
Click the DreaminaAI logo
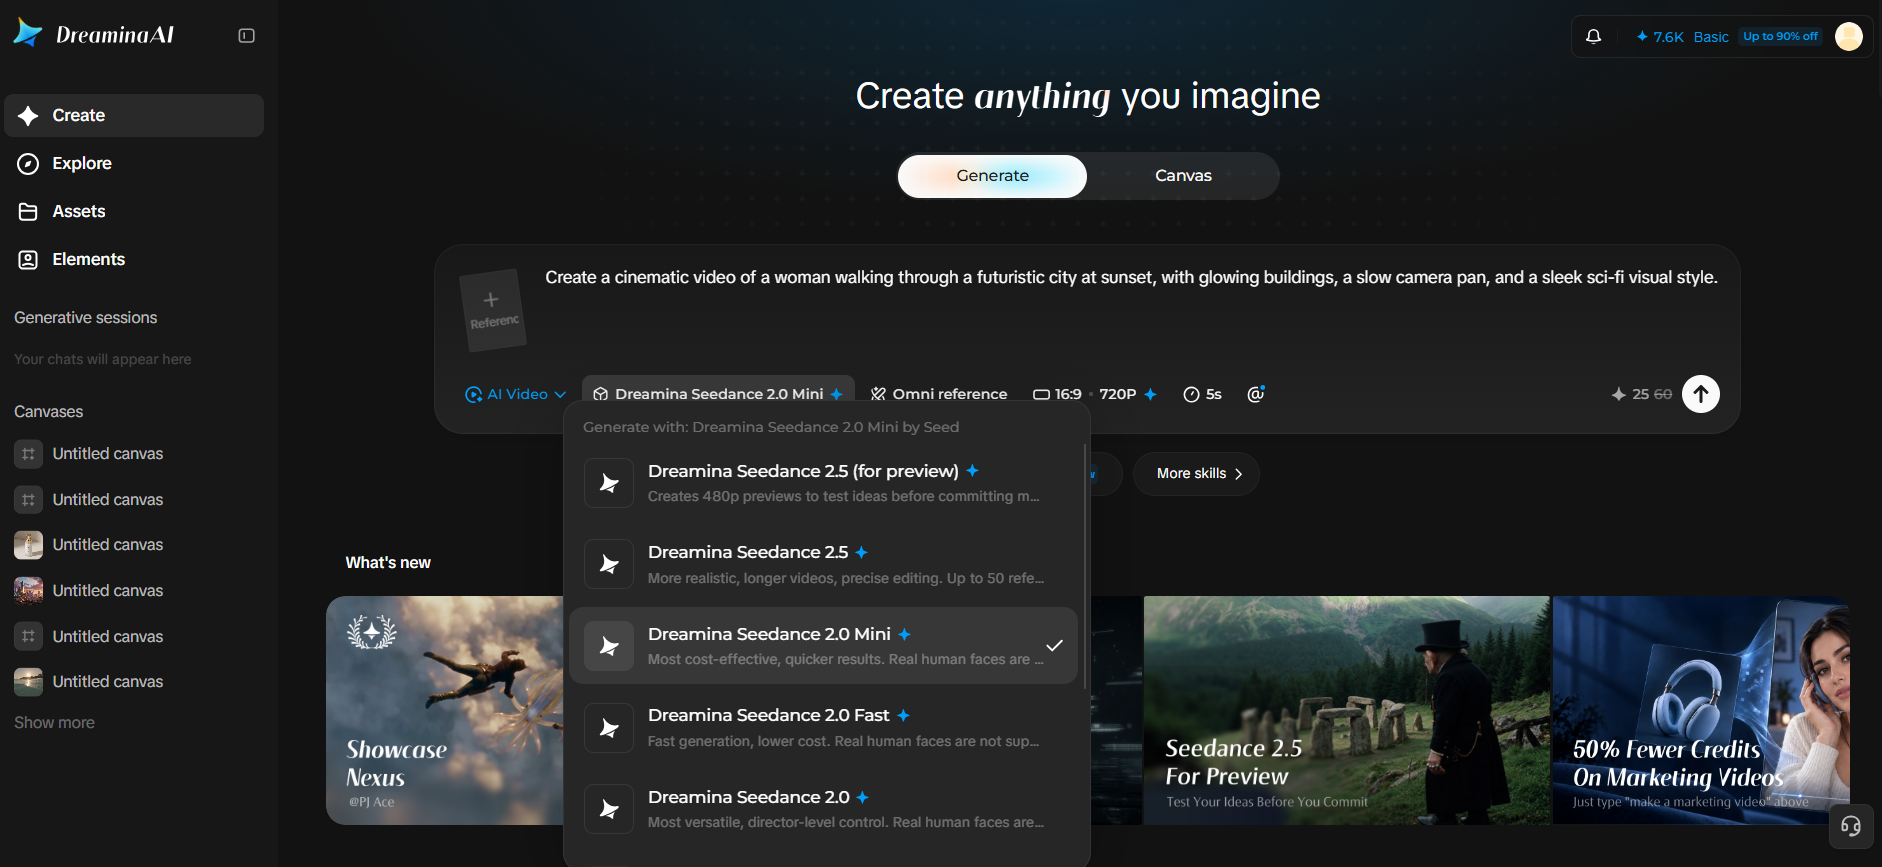pyautogui.click(x=93, y=34)
